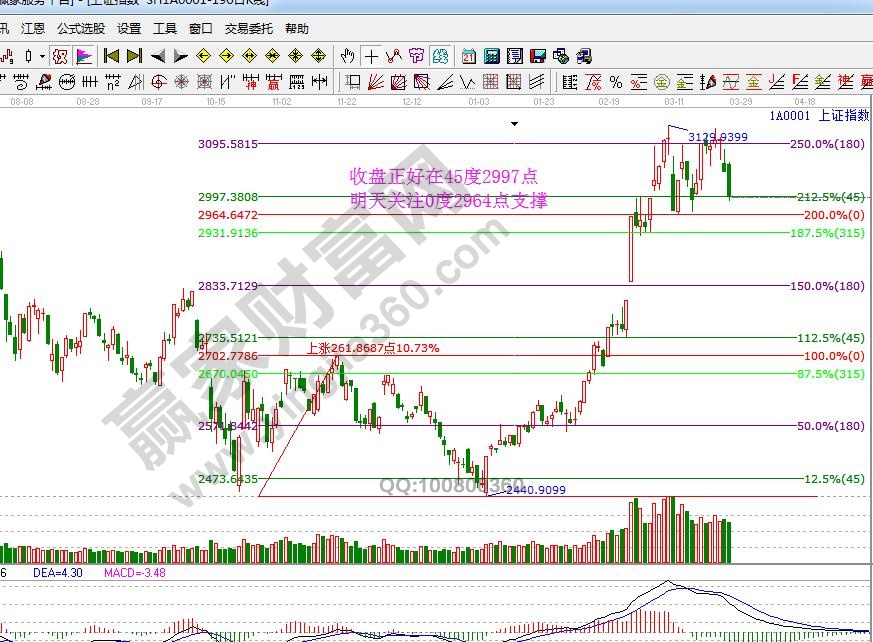Select the percent sign tool
The image size is (873, 642).
pyautogui.click(x=616, y=82)
